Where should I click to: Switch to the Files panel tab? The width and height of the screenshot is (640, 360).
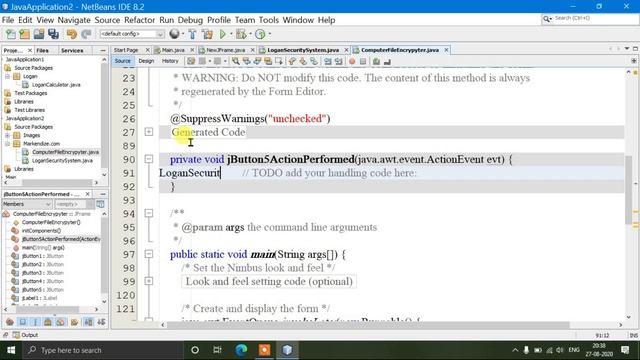(42, 50)
